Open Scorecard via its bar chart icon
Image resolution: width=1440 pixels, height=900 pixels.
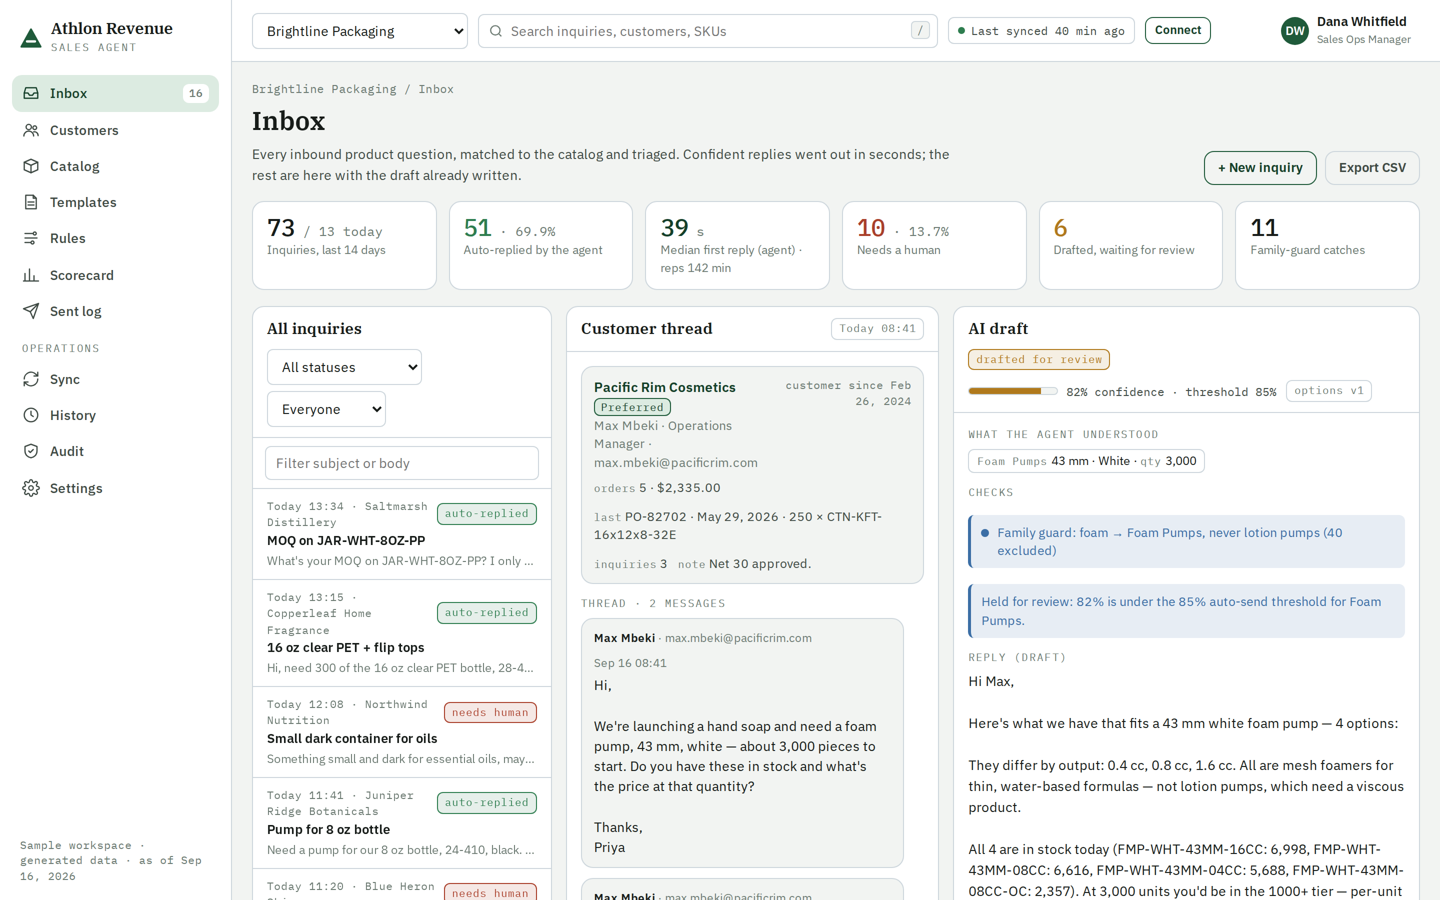coord(31,275)
